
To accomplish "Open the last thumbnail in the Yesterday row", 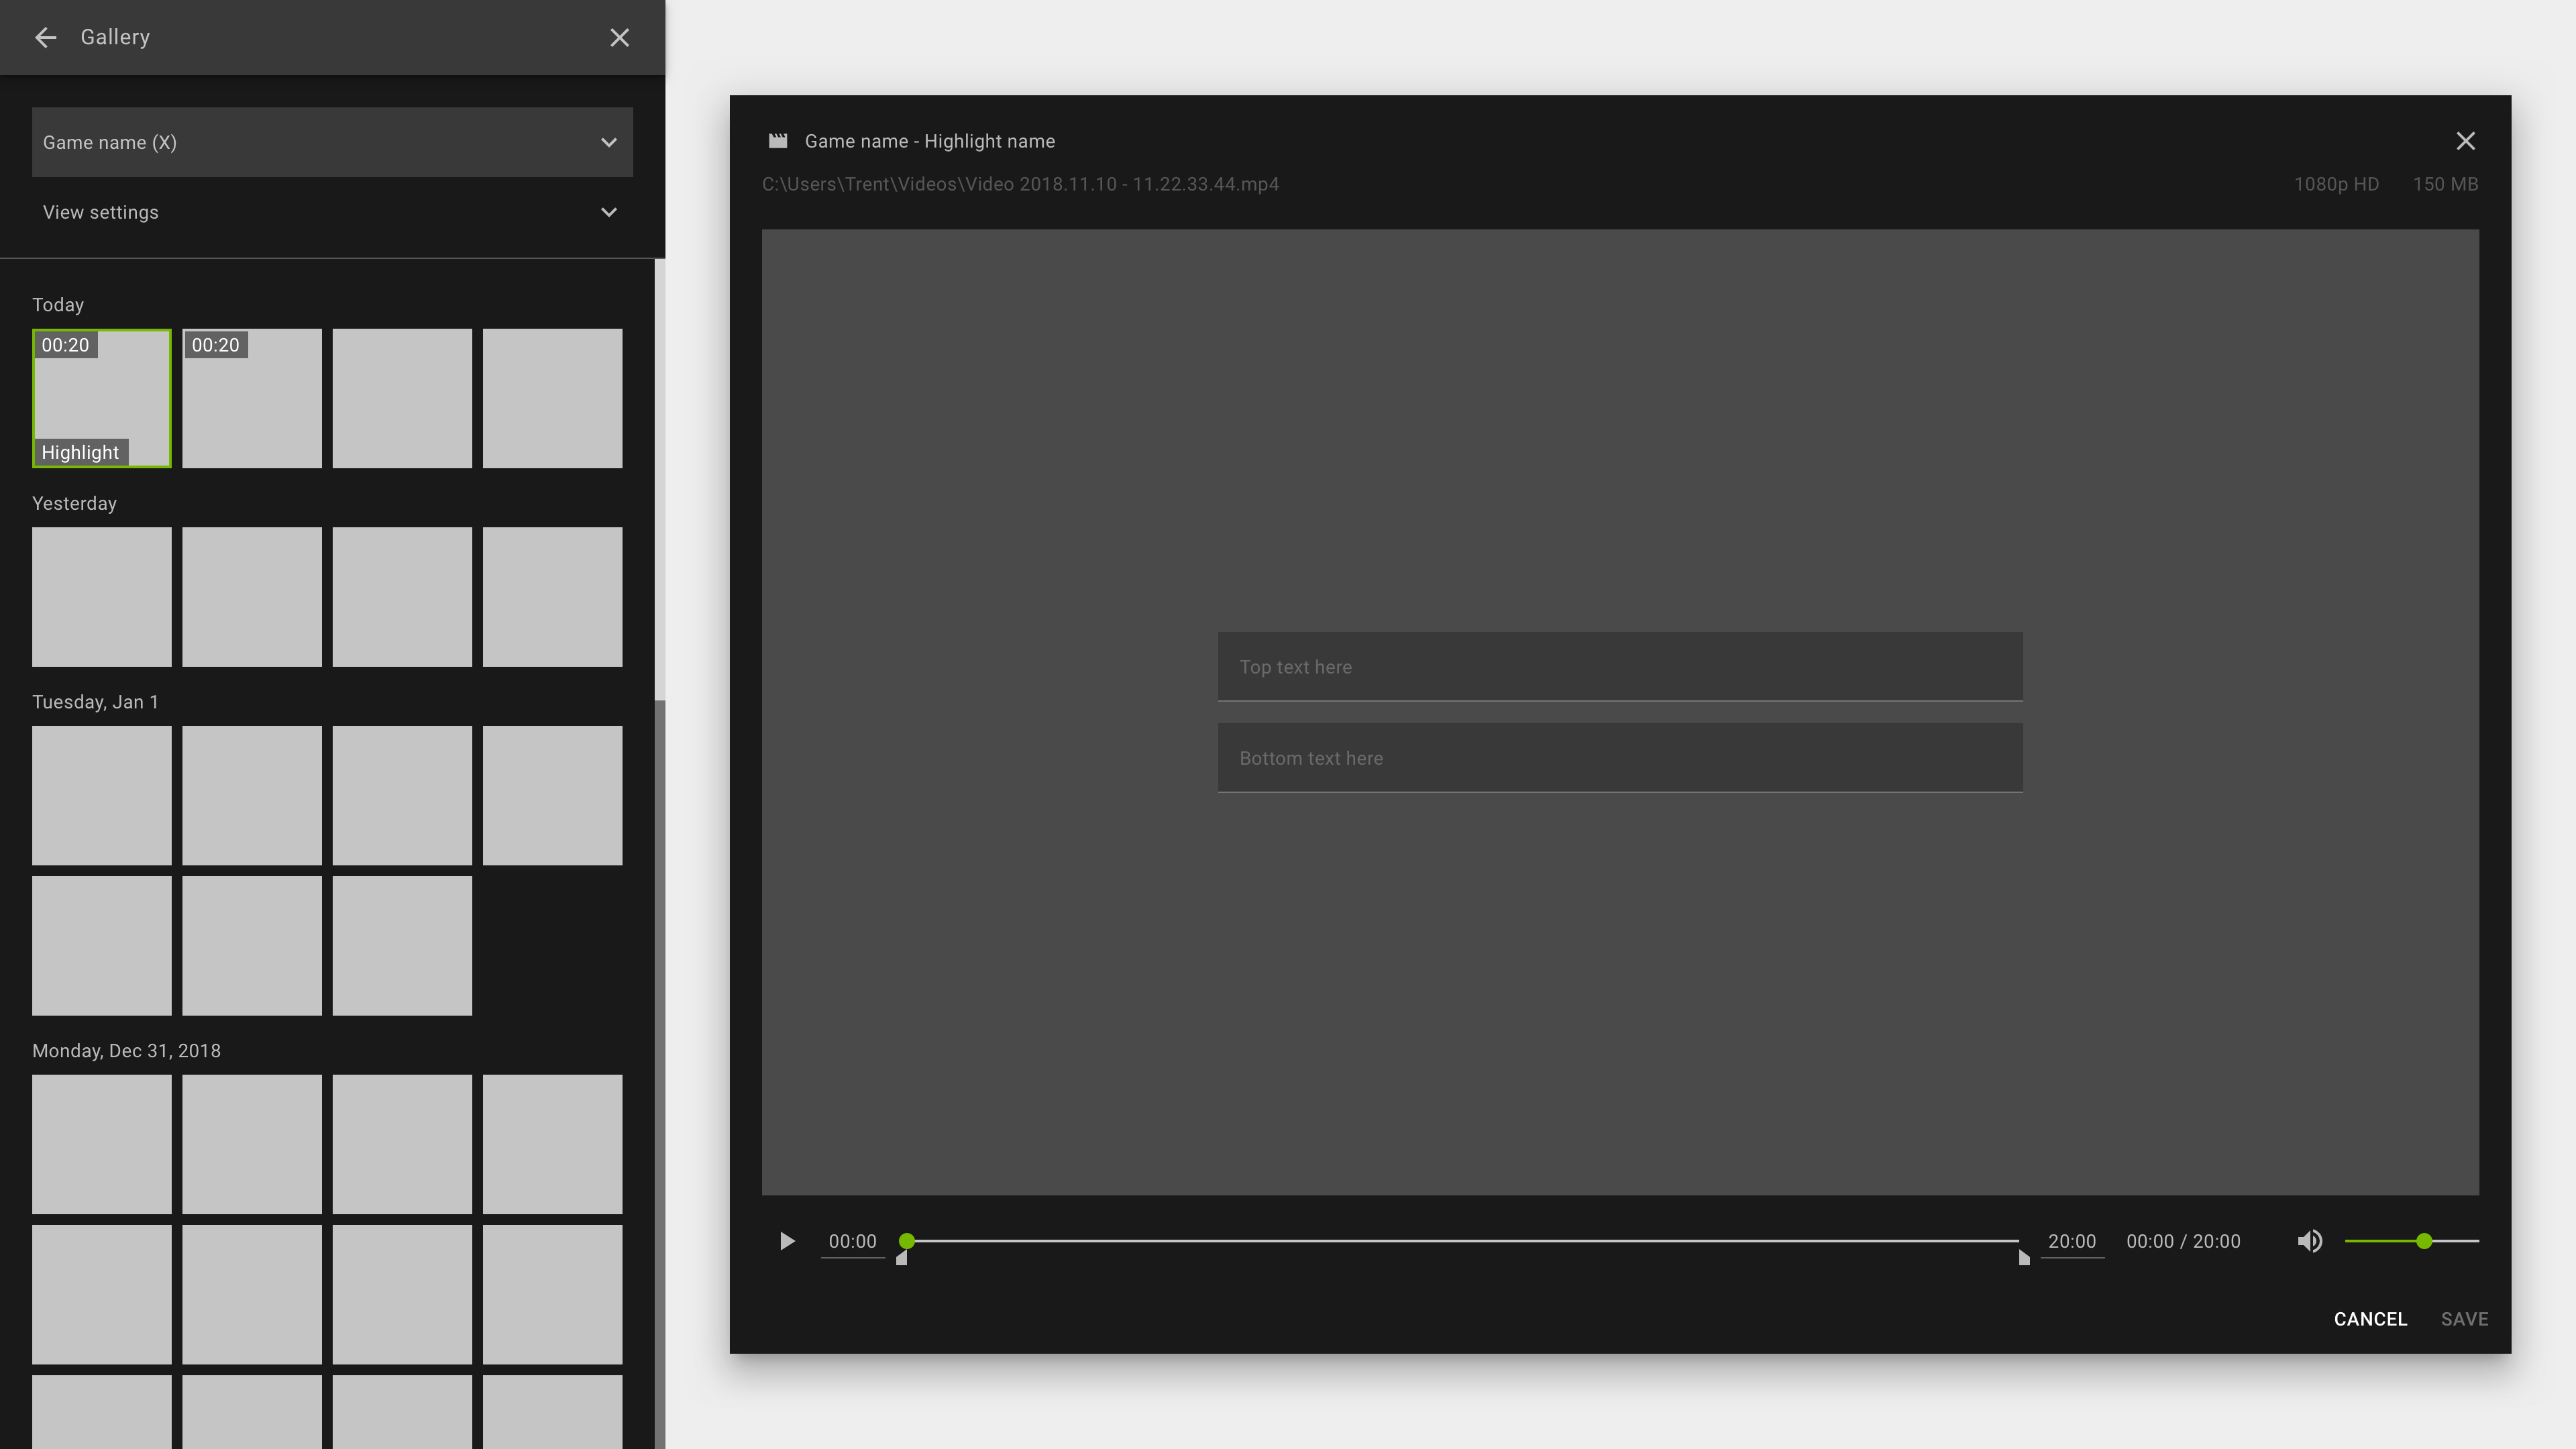I will pyautogui.click(x=552, y=597).
